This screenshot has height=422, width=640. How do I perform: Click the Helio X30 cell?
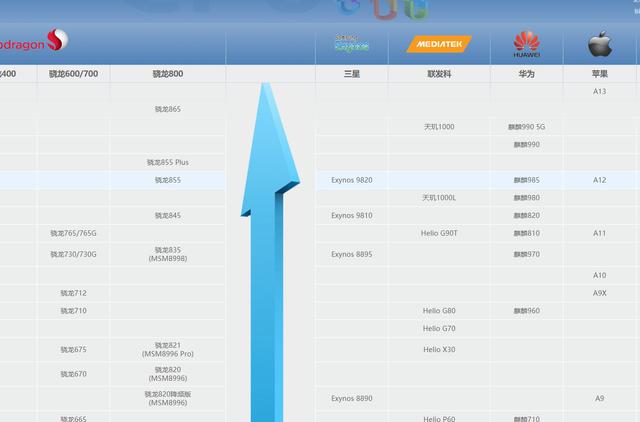tap(439, 350)
